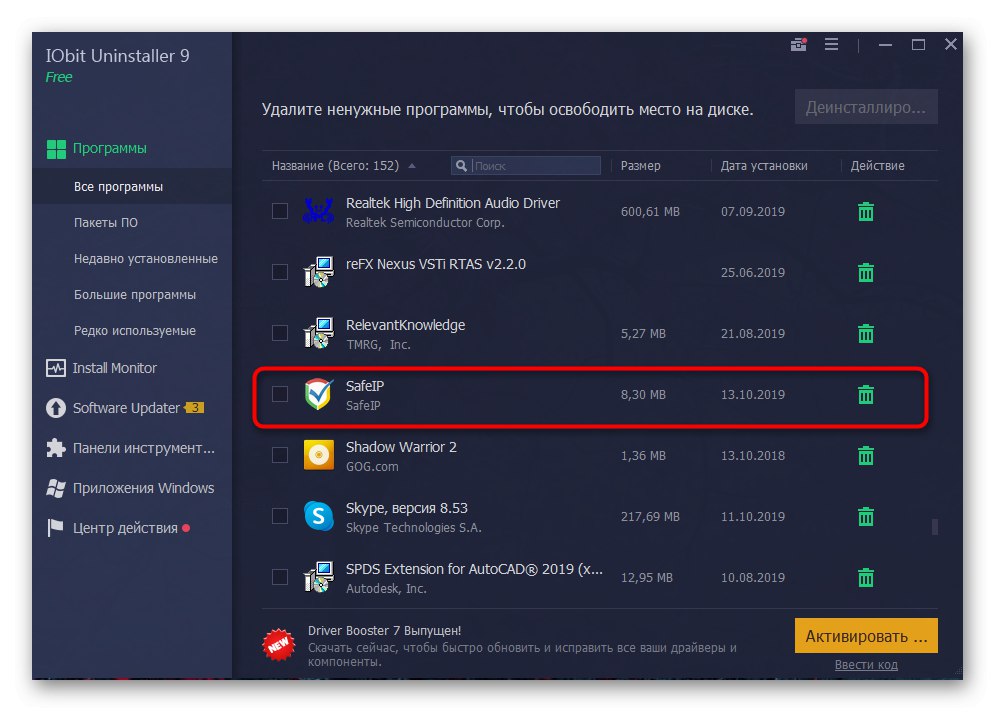995x712 pixels.
Task: Click the Realtek crab program icon
Action: tap(319, 211)
